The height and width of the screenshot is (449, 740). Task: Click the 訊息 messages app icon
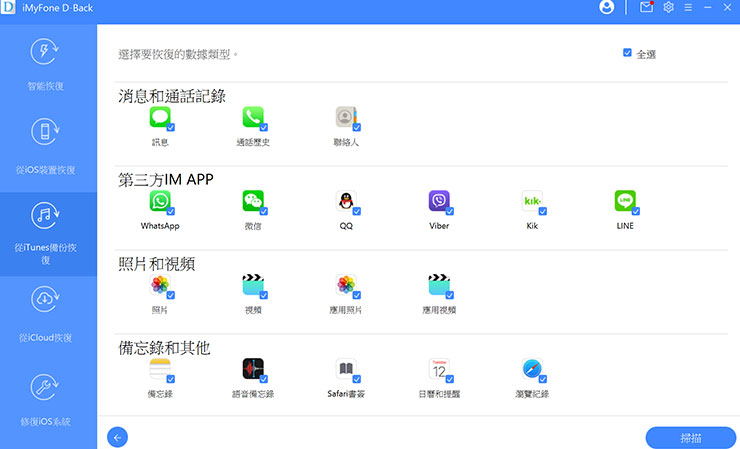tap(160, 117)
